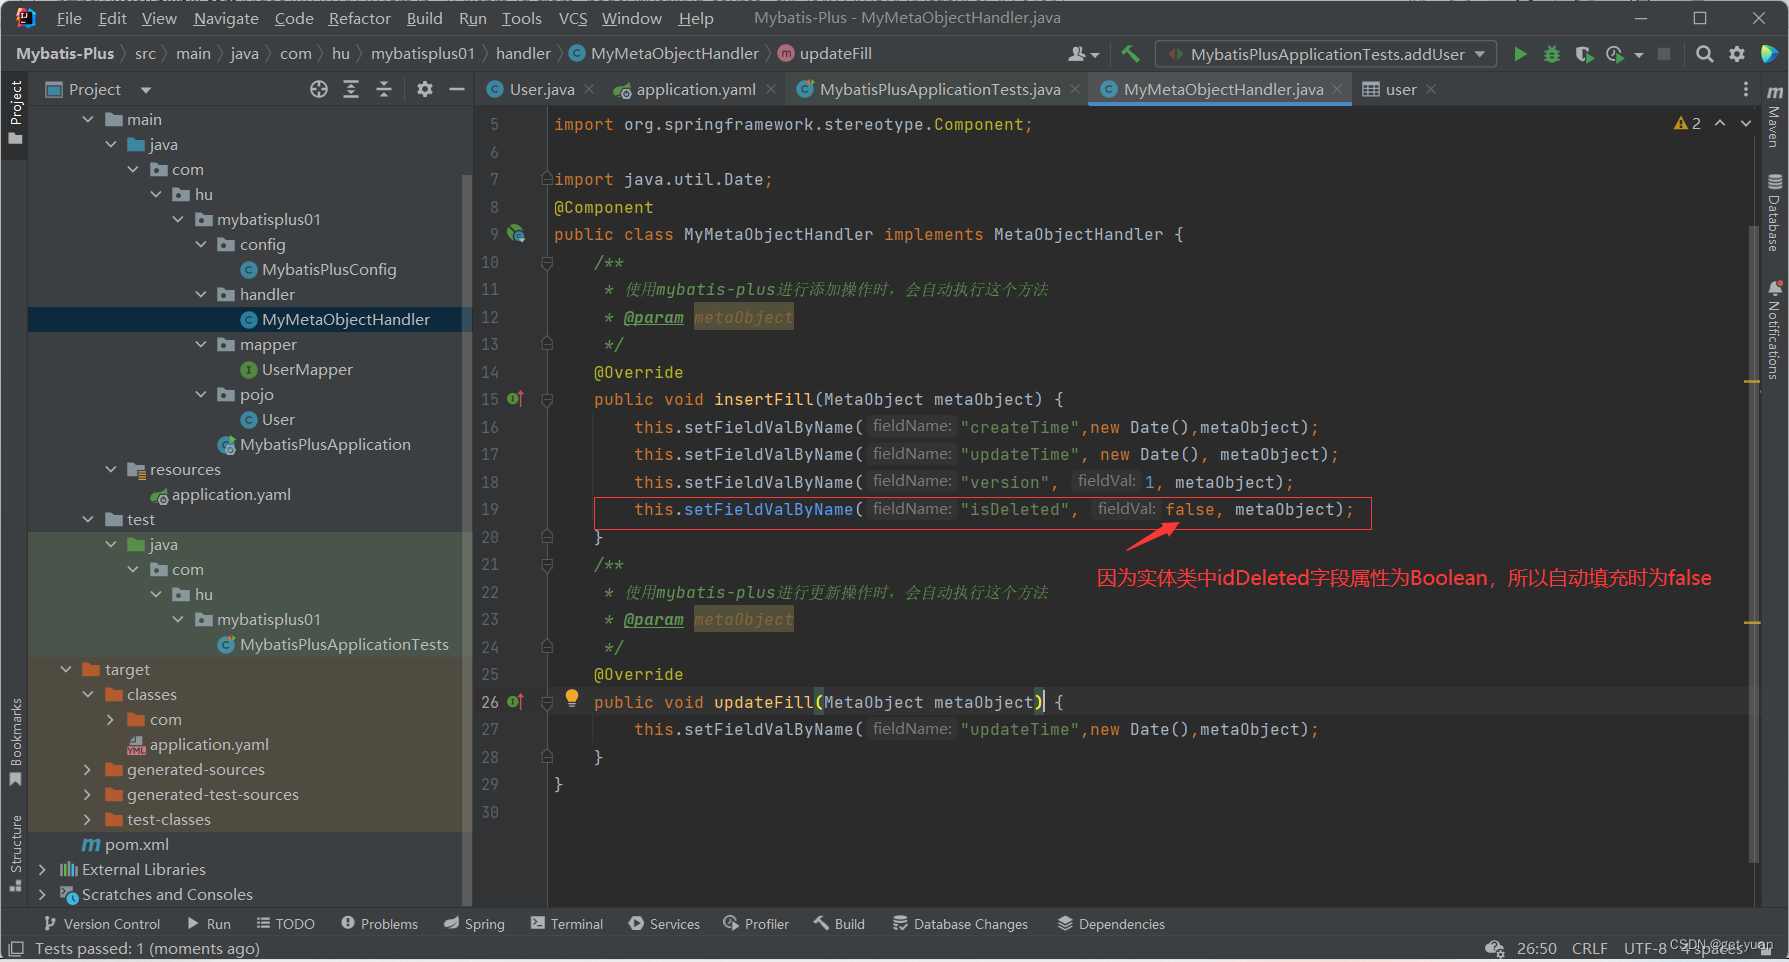The width and height of the screenshot is (1789, 962).
Task: Build project with the hammer icon
Action: pyautogui.click(x=1130, y=54)
